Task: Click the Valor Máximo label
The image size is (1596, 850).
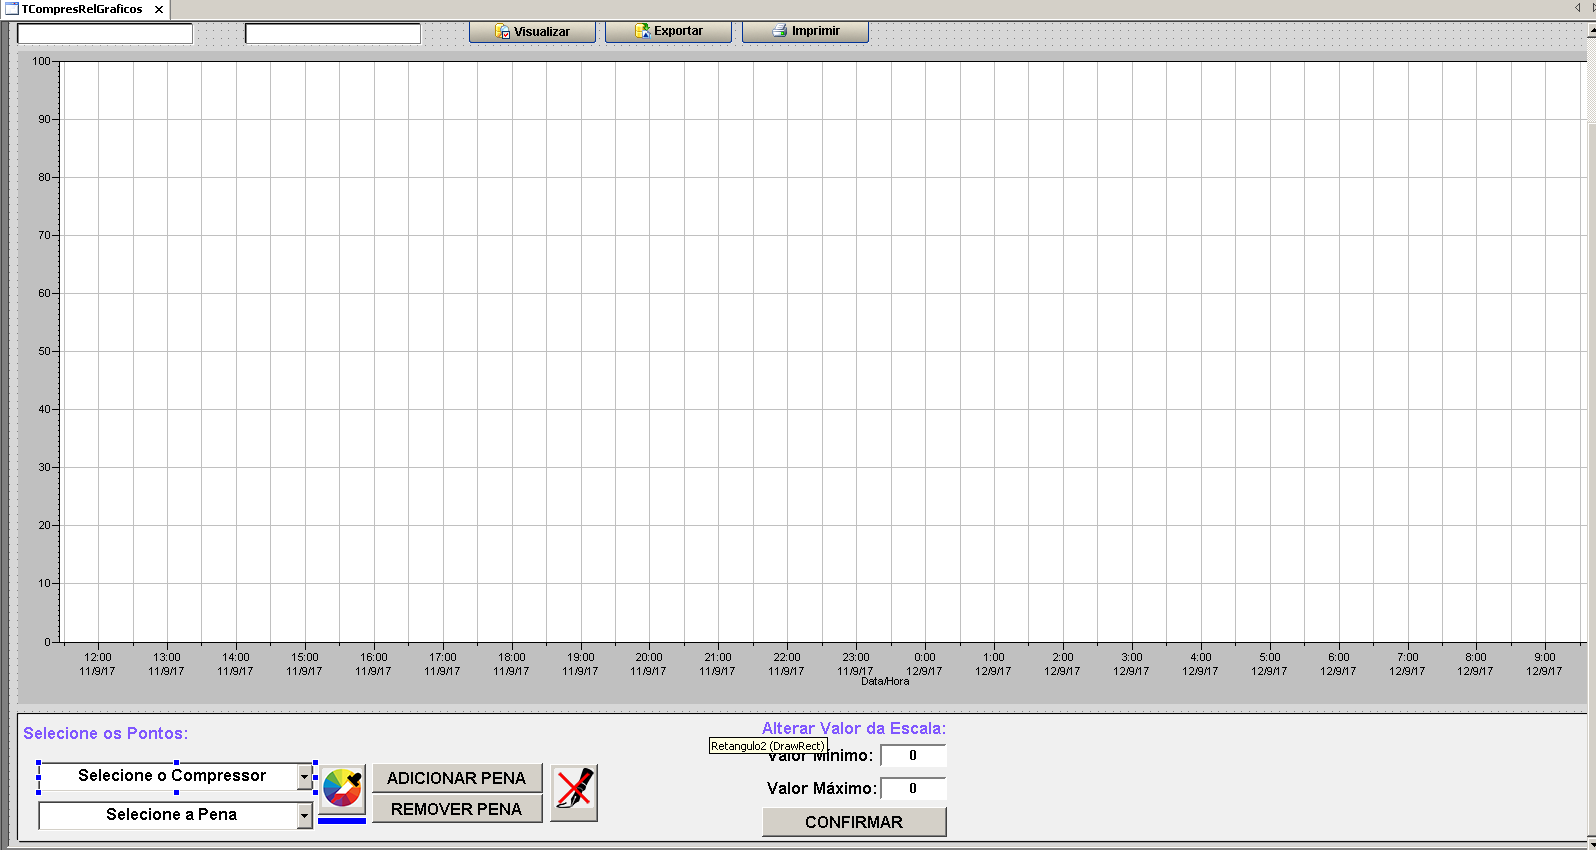Action: pos(822,788)
